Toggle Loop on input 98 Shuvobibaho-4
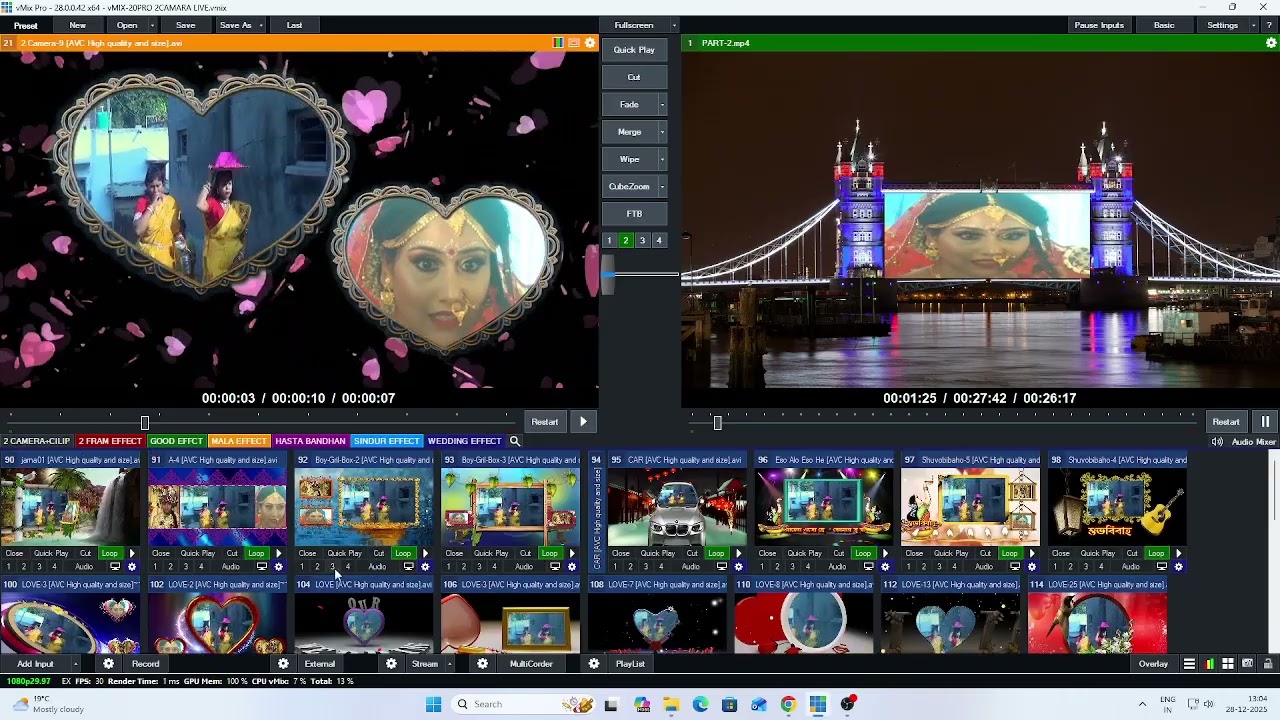1280x720 pixels. 1156,553
